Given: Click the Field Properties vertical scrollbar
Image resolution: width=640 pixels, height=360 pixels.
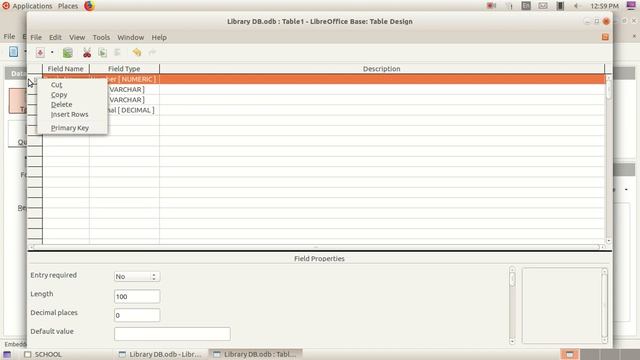Looking at the screenshot, I should [x=512, y=305].
